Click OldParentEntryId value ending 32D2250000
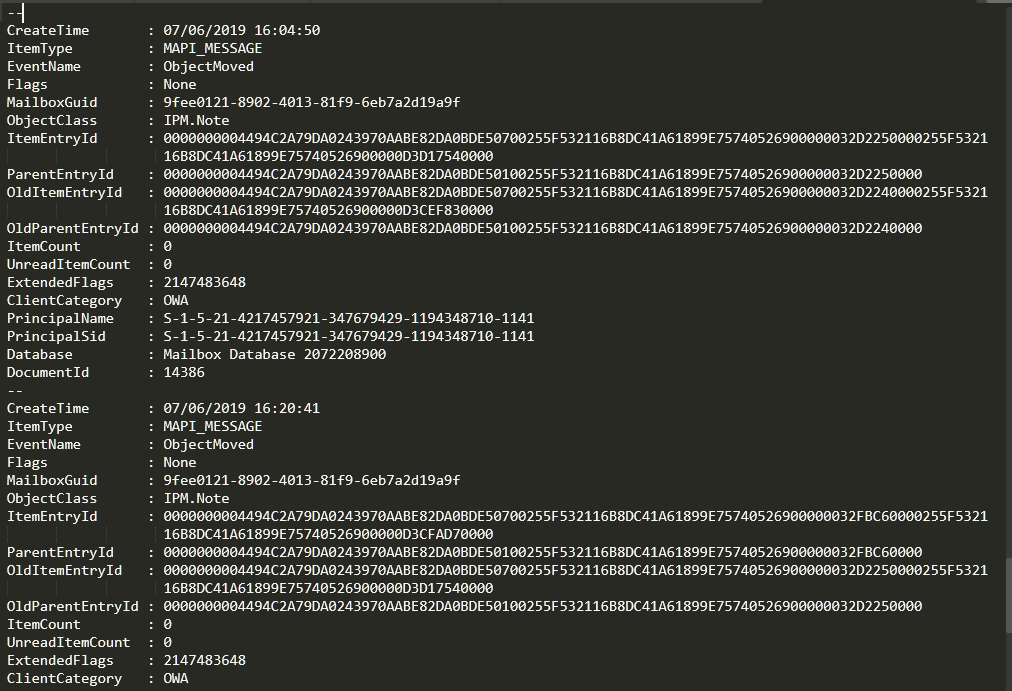Viewport: 1012px width, 691px height. [543, 606]
